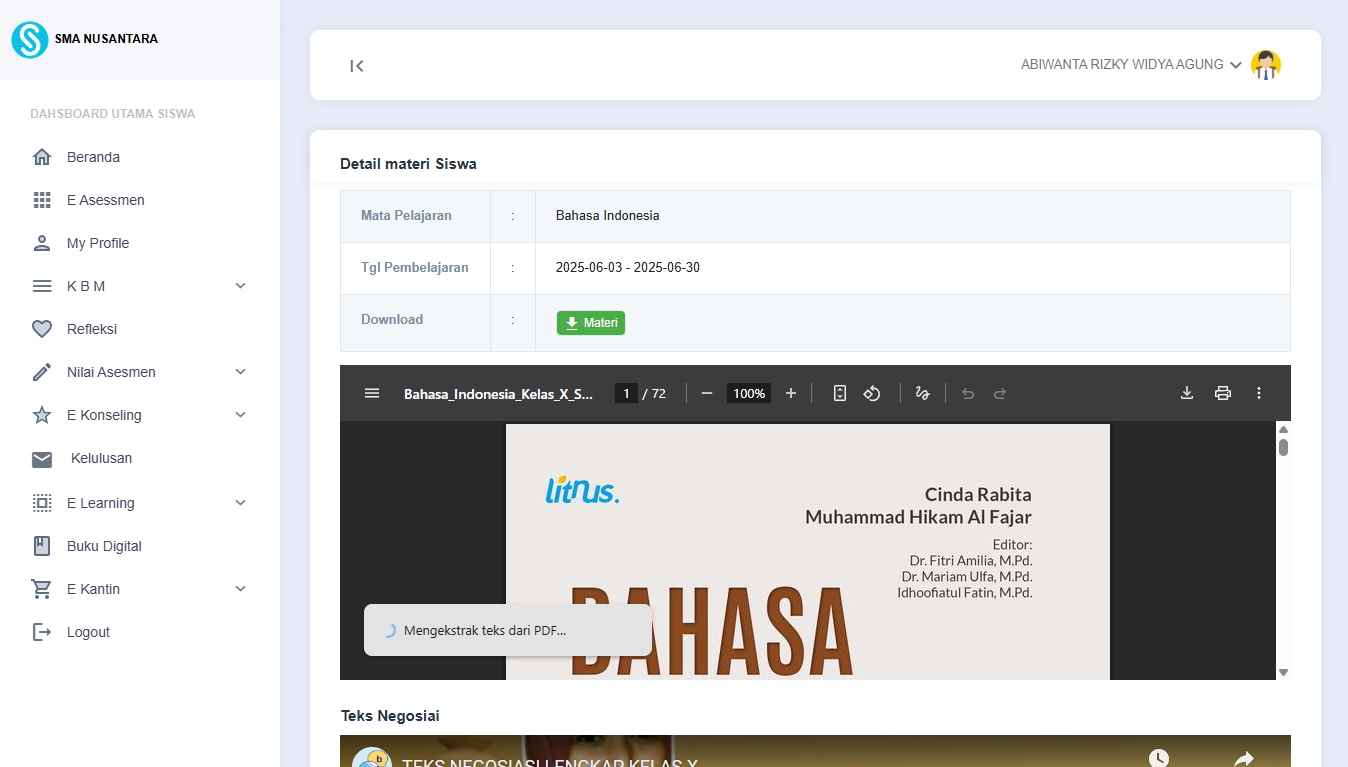Click the PDF zoom in plus icon

pyautogui.click(x=791, y=393)
